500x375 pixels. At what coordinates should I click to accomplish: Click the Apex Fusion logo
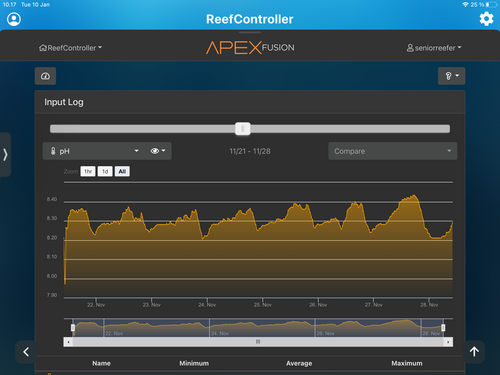pos(250,48)
